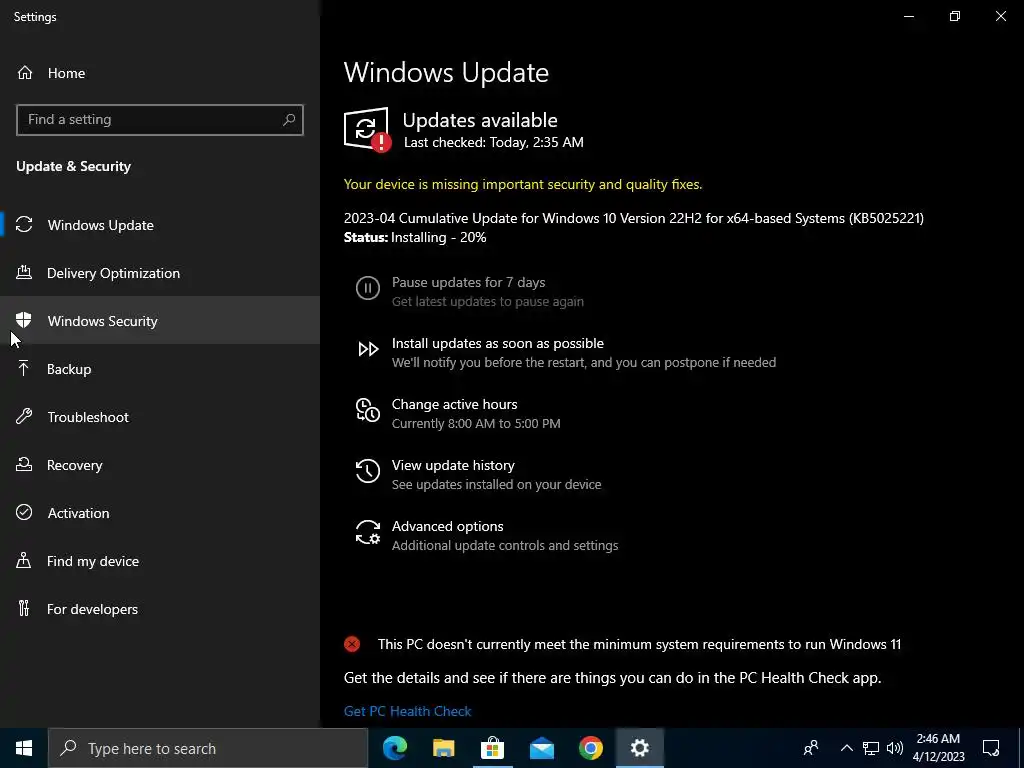
Task: Go to Home in Settings sidebar
Action: [x=160, y=73]
